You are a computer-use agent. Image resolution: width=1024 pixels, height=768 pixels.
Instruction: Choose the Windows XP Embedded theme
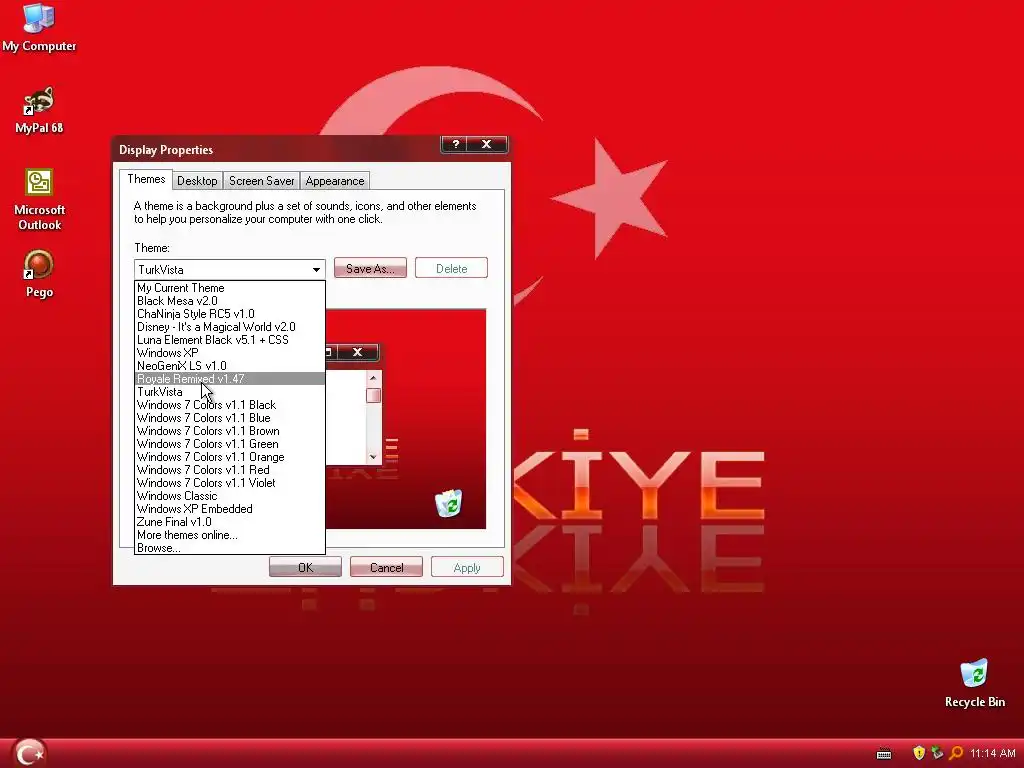pyautogui.click(x=230, y=509)
